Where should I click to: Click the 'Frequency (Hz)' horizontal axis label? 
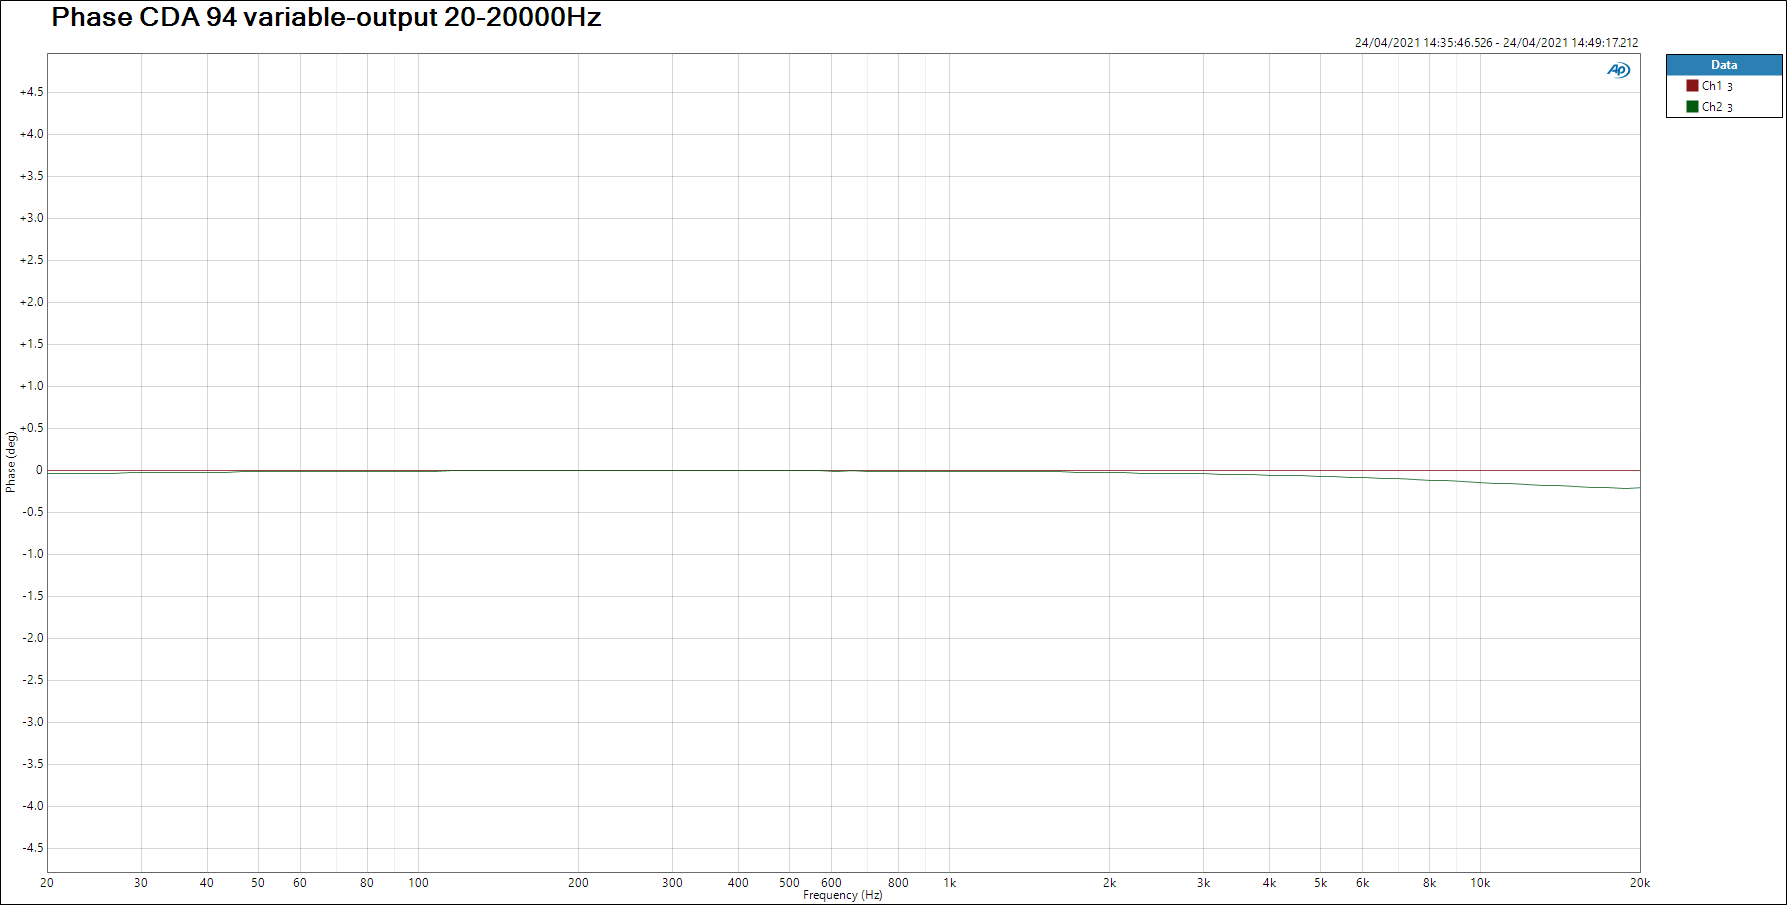pyautogui.click(x=842, y=895)
